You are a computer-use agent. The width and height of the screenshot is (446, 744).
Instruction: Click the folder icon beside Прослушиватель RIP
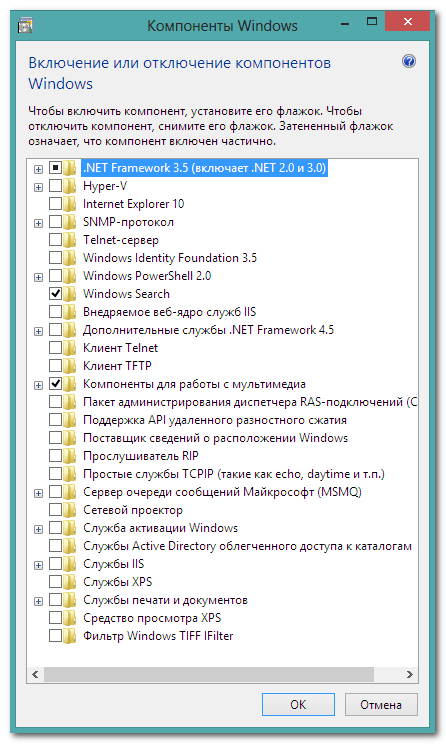(x=70, y=456)
